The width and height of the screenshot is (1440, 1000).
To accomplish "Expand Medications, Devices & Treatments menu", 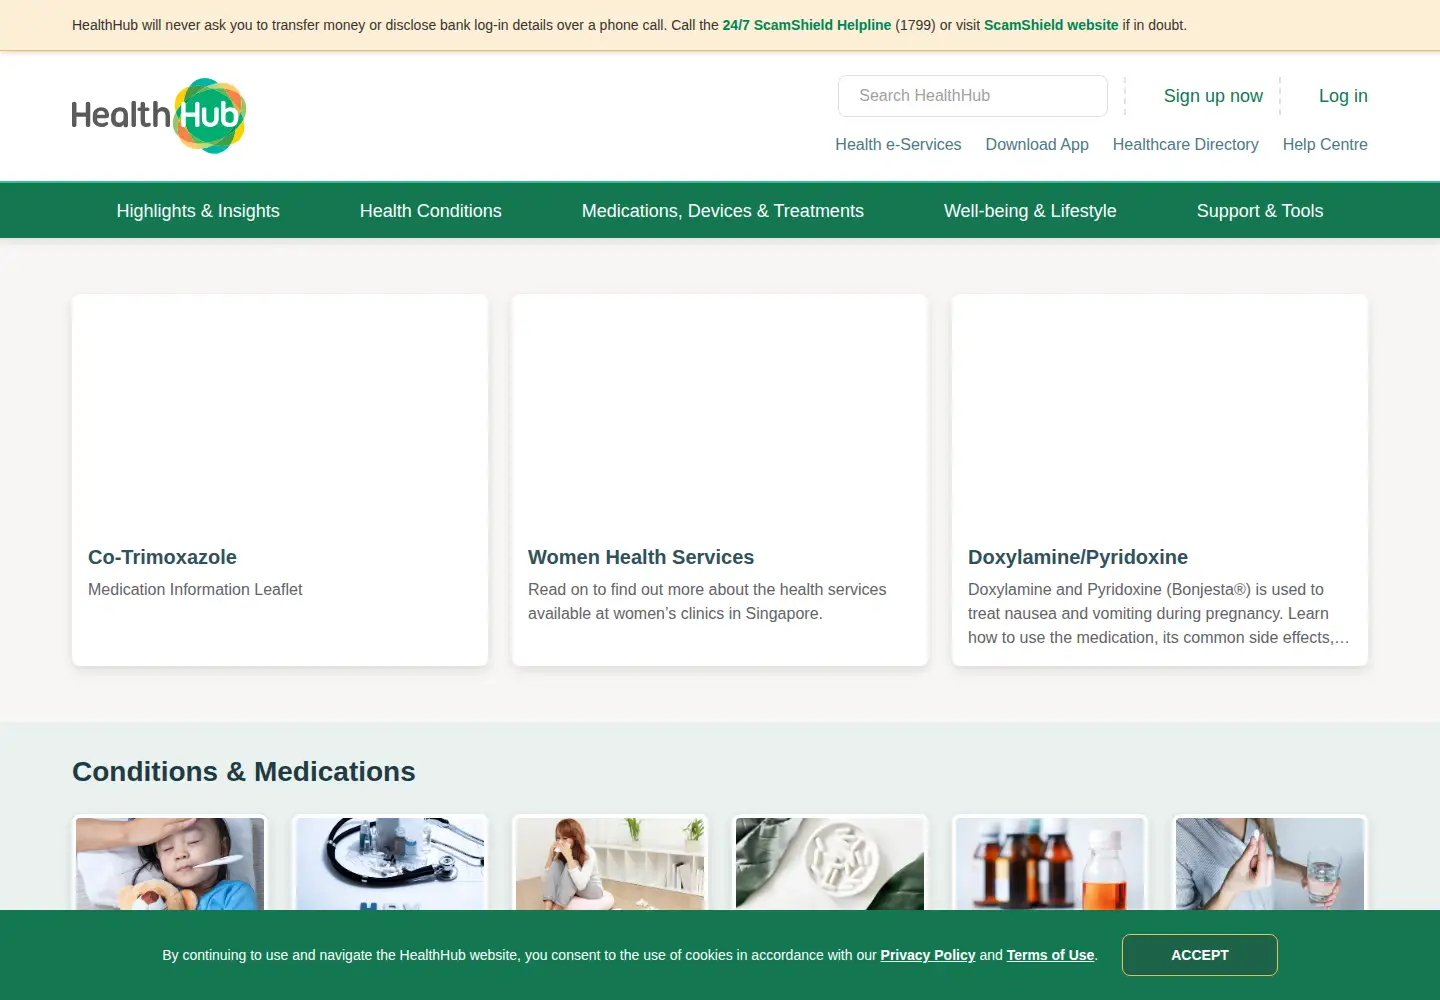I will [x=723, y=211].
